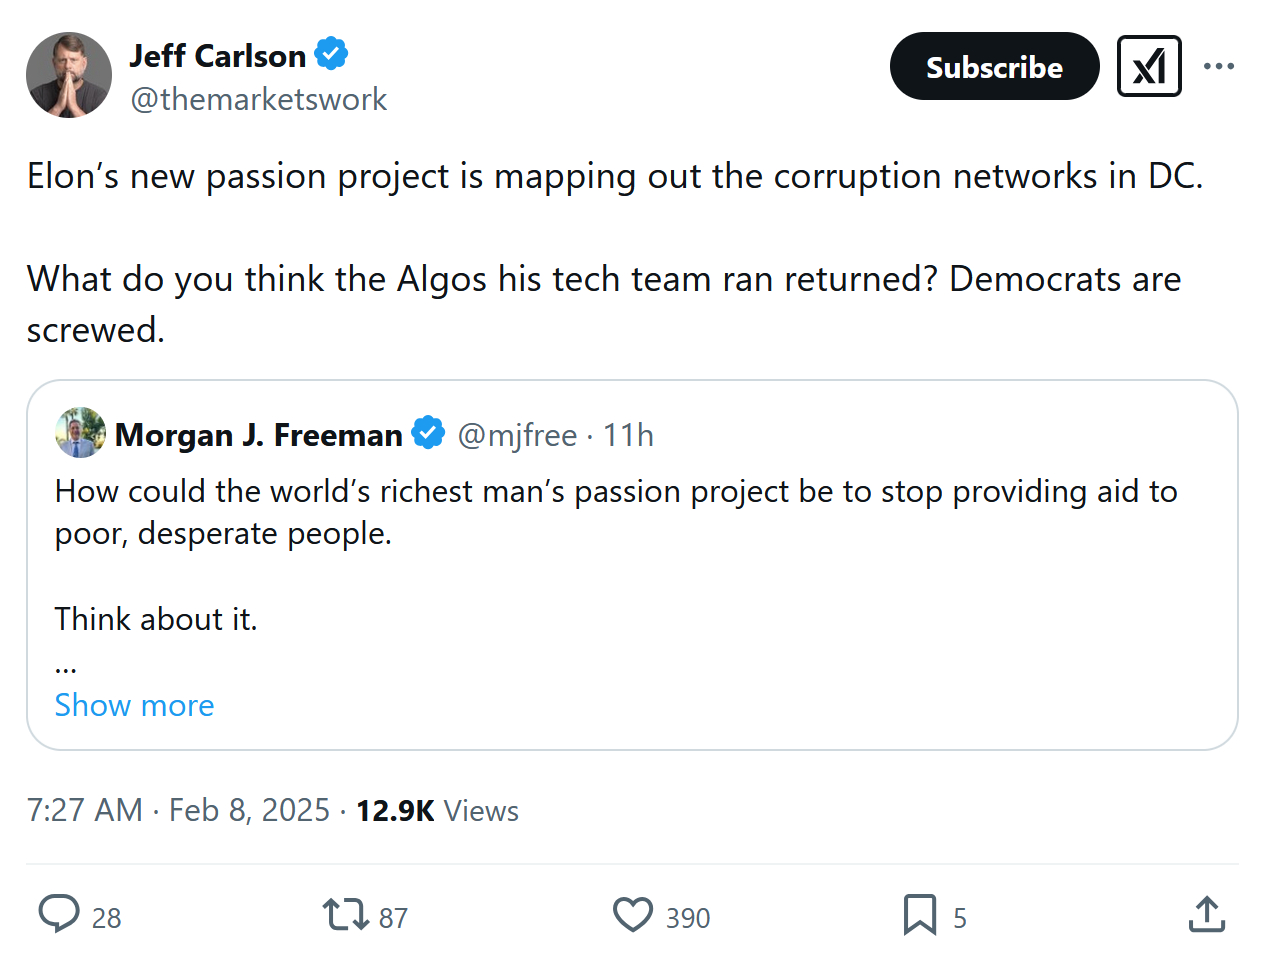Image resolution: width=1266 pixels, height=956 pixels.
Task: Click Morgan J. Freeman's verified badge
Action: (x=429, y=433)
